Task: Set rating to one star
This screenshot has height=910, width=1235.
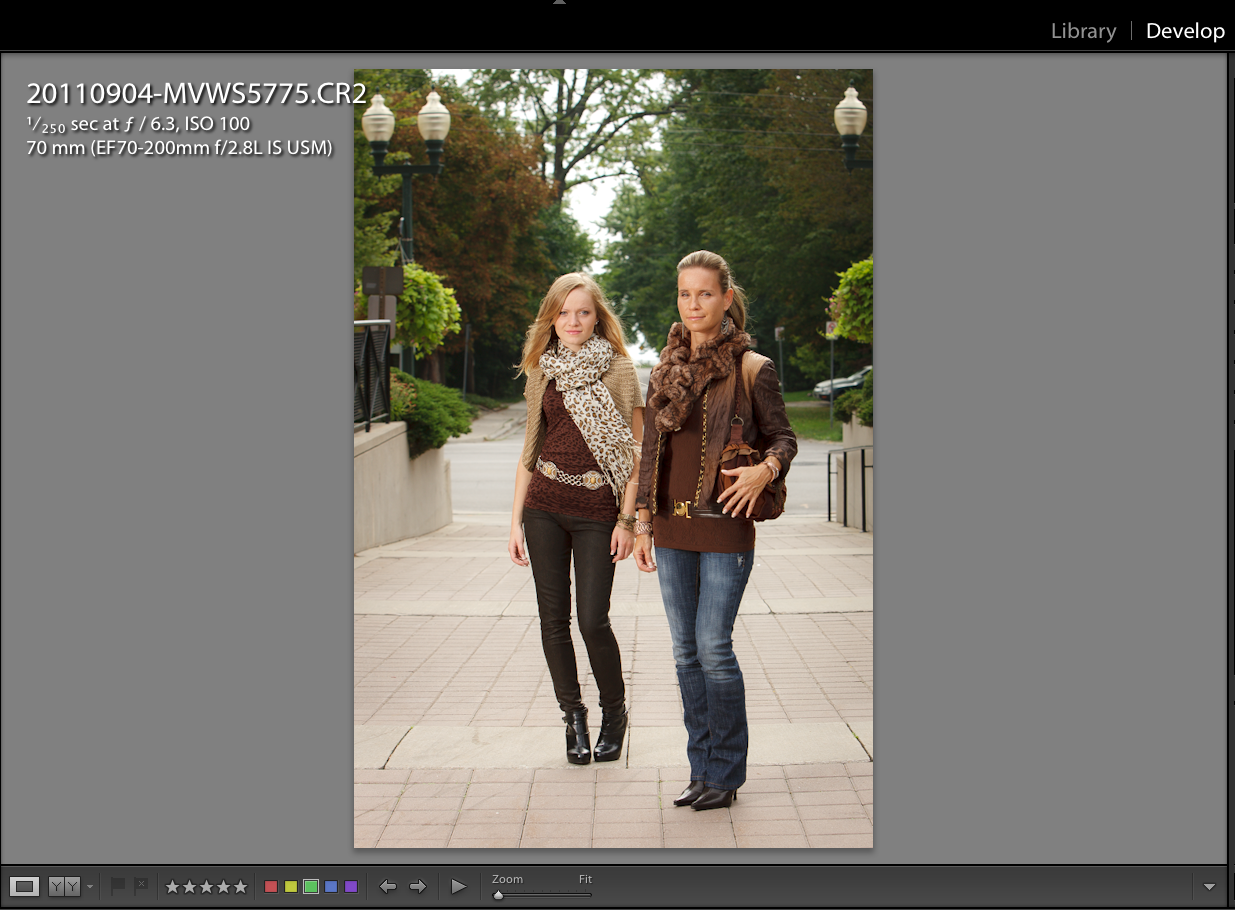Action: coord(172,887)
